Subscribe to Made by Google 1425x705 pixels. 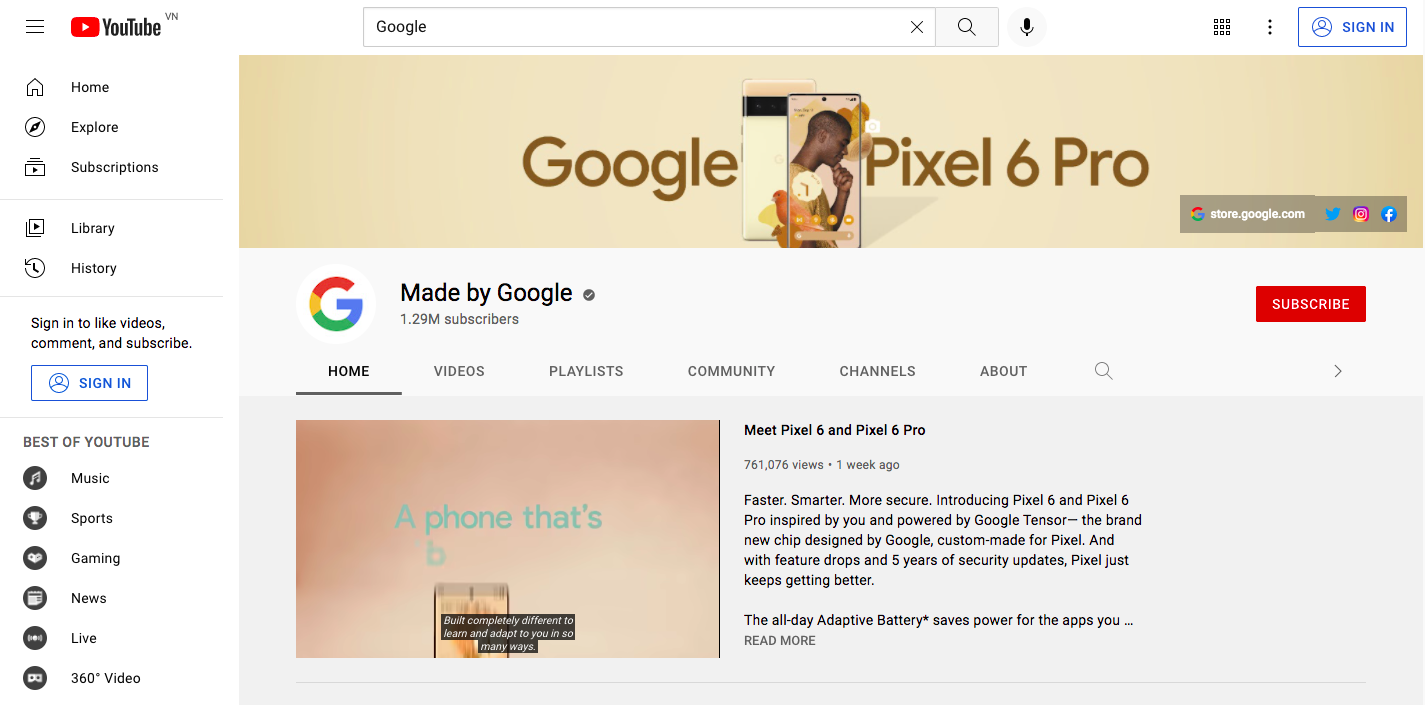click(1310, 304)
